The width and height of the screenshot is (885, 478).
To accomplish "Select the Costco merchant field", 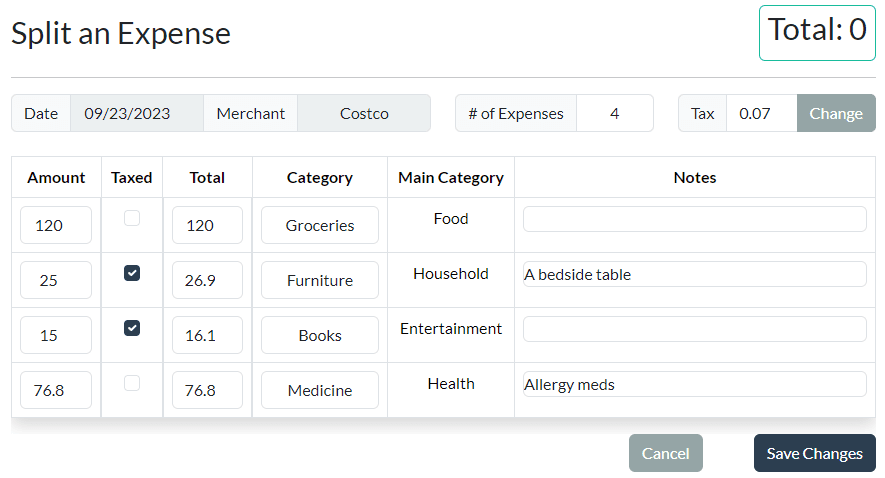I will point(364,113).
